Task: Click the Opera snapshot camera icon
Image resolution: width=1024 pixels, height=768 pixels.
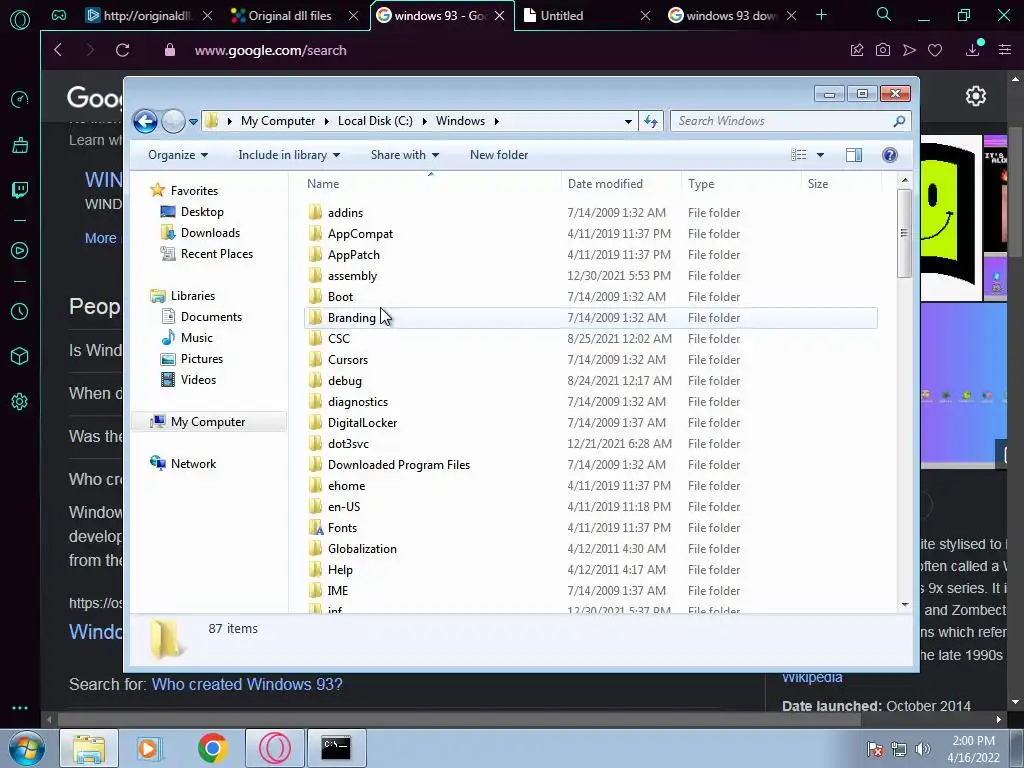Action: [x=883, y=50]
